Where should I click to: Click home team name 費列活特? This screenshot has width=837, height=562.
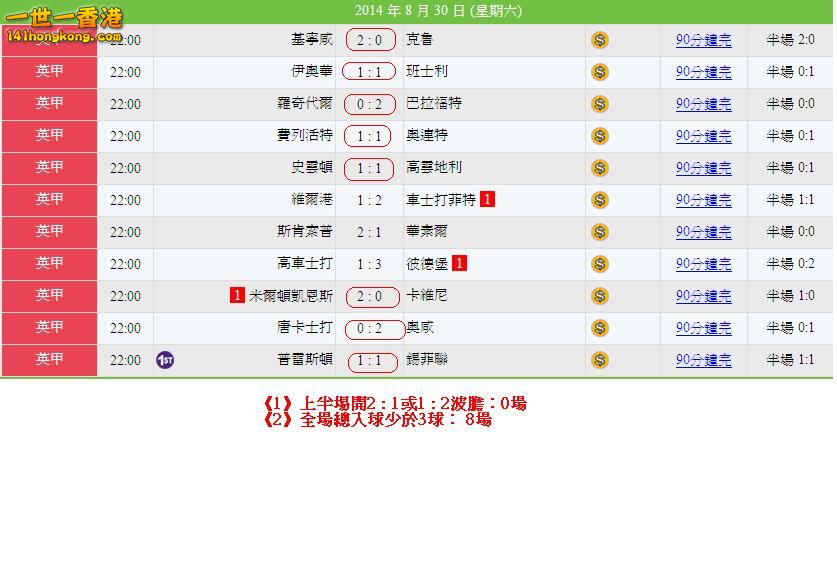tap(305, 136)
